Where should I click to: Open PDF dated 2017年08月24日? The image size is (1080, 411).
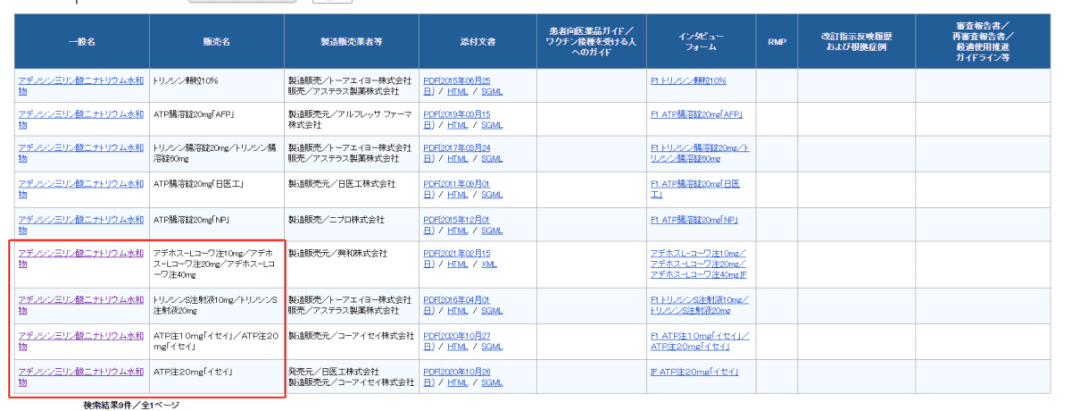[x=457, y=154]
